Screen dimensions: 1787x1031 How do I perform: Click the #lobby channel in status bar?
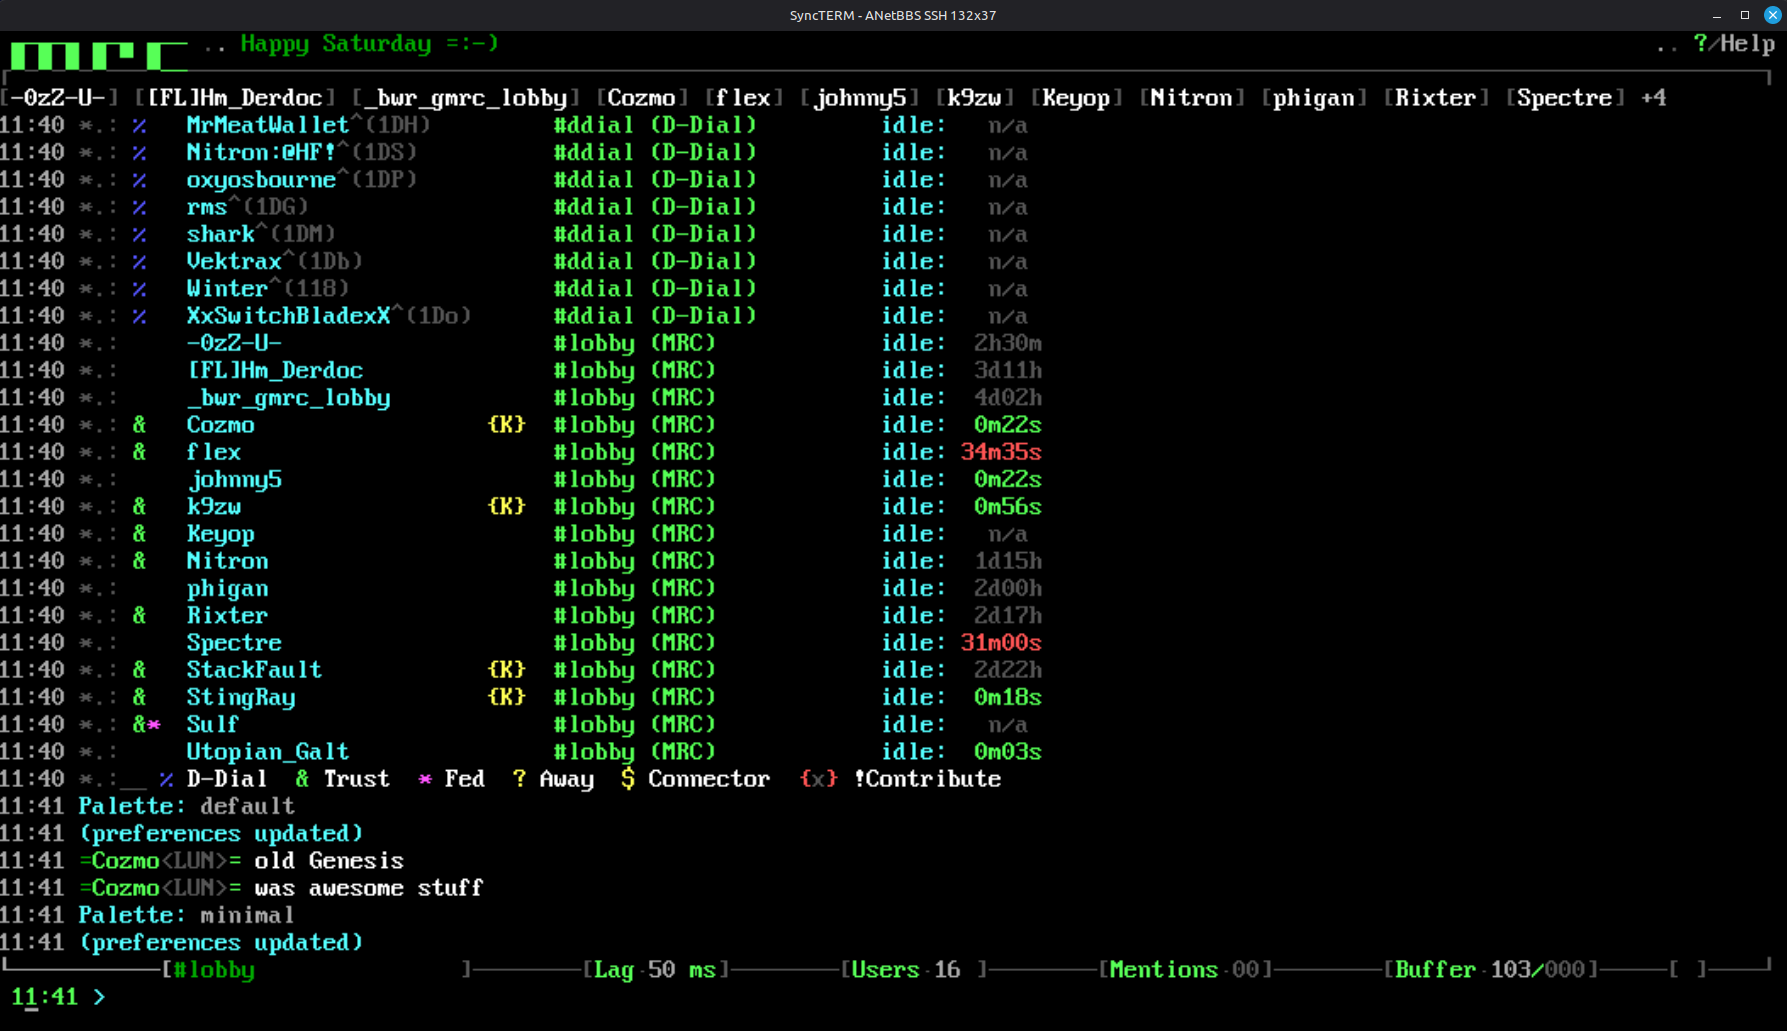click(214, 970)
